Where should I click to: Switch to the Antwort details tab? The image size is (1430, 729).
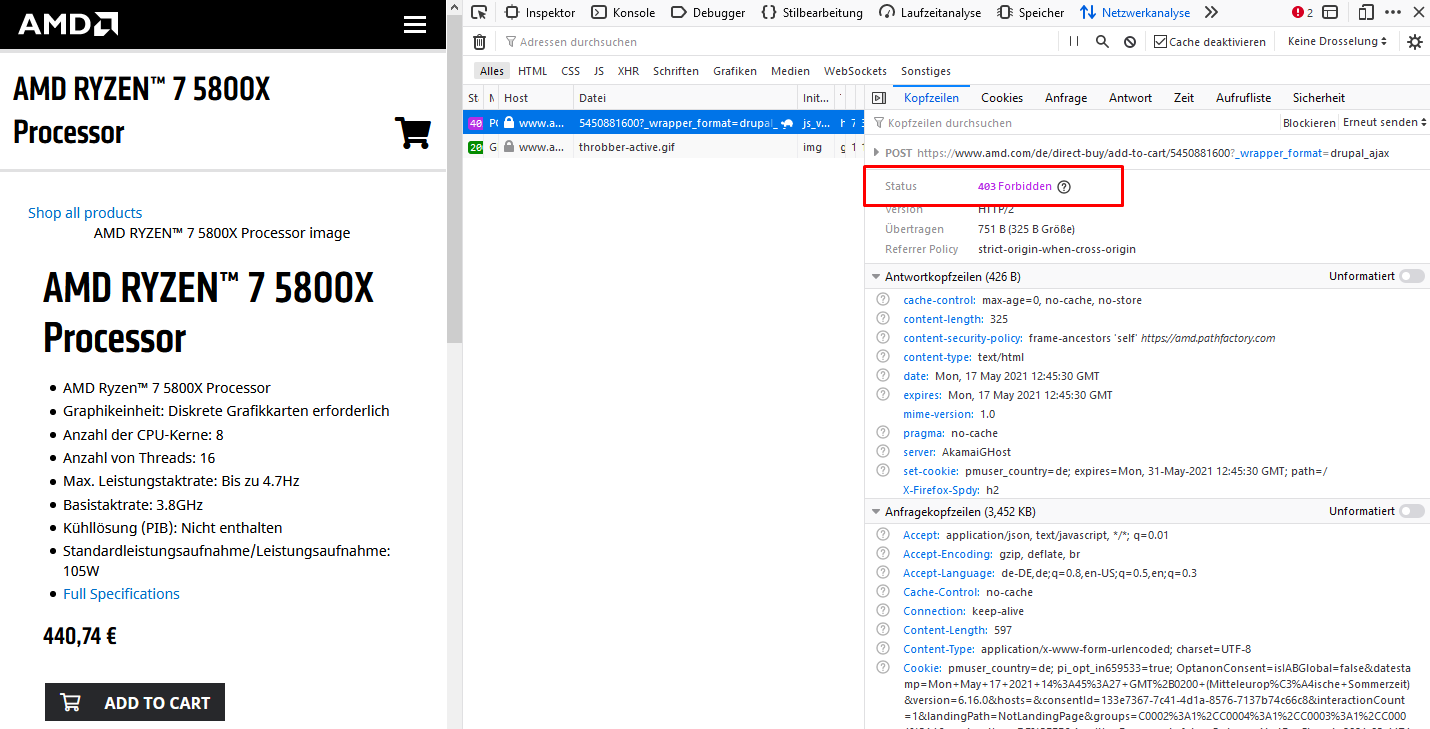(x=1130, y=98)
